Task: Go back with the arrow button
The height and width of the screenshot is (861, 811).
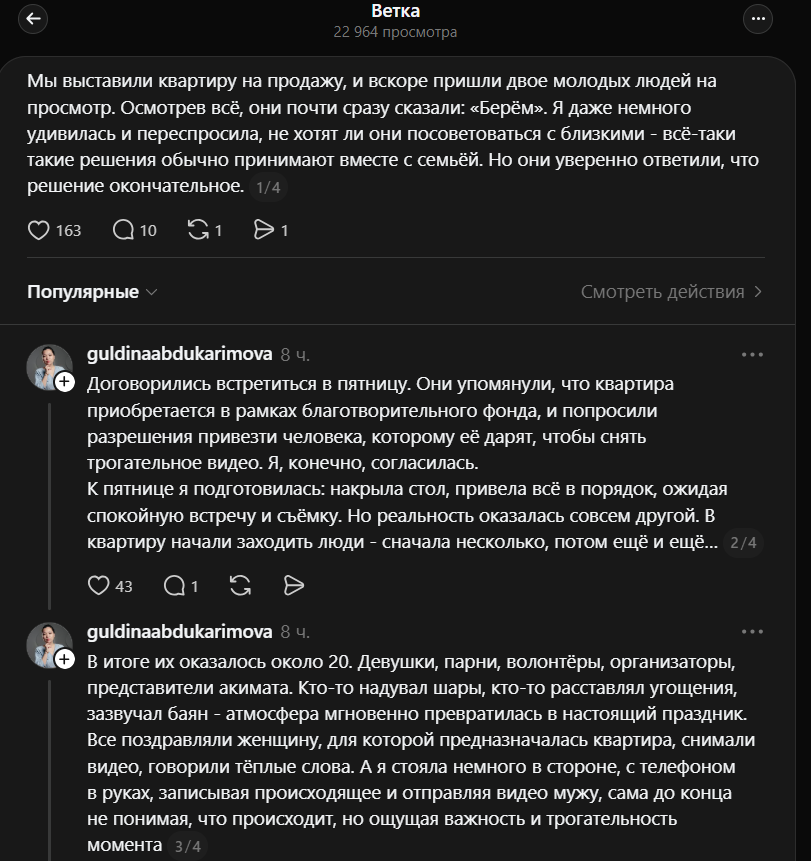Action: pos(33,20)
